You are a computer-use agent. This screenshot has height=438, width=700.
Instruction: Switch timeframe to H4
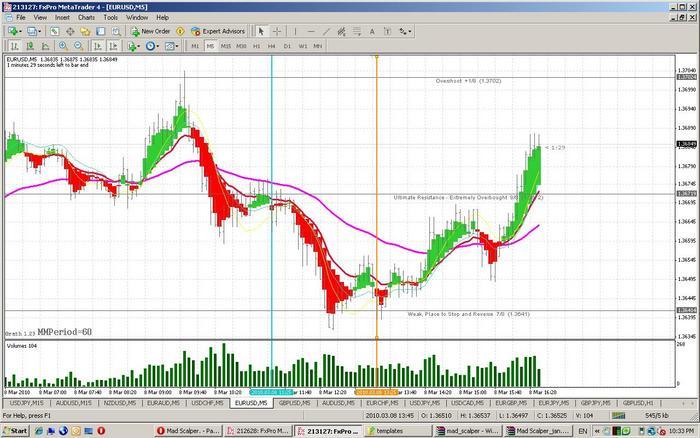[271, 46]
